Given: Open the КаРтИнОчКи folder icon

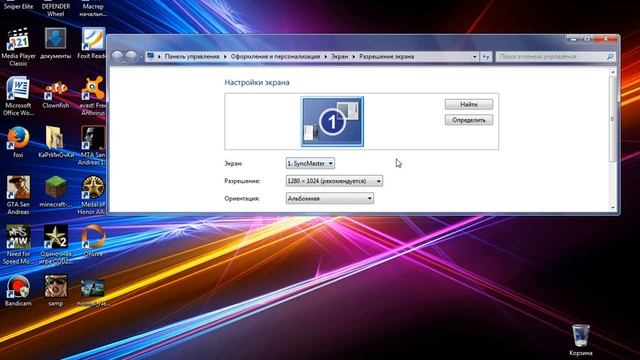Looking at the screenshot, I should [56, 142].
